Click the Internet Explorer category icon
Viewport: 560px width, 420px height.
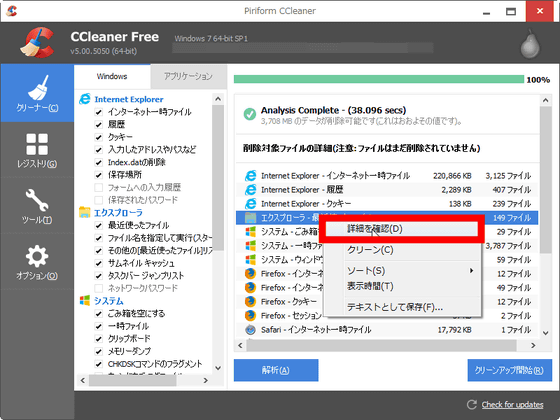coord(85,99)
